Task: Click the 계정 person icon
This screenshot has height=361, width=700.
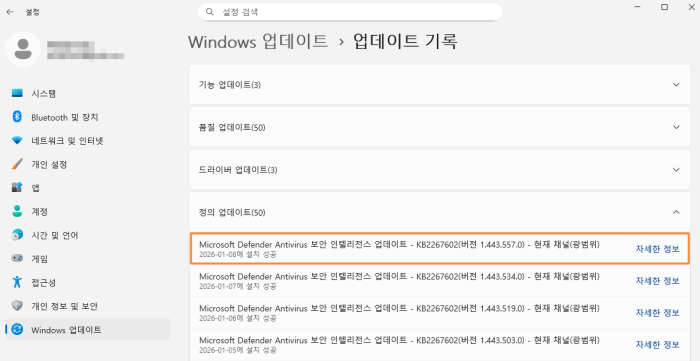Action: point(17,212)
